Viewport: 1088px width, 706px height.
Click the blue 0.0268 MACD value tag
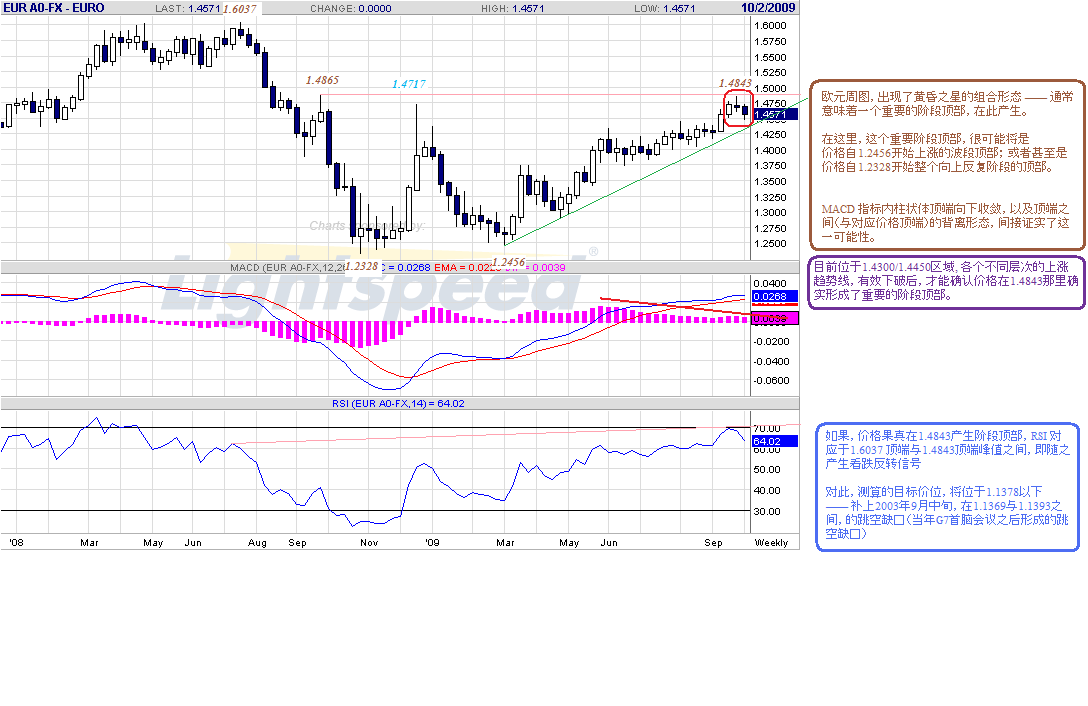[x=774, y=296]
